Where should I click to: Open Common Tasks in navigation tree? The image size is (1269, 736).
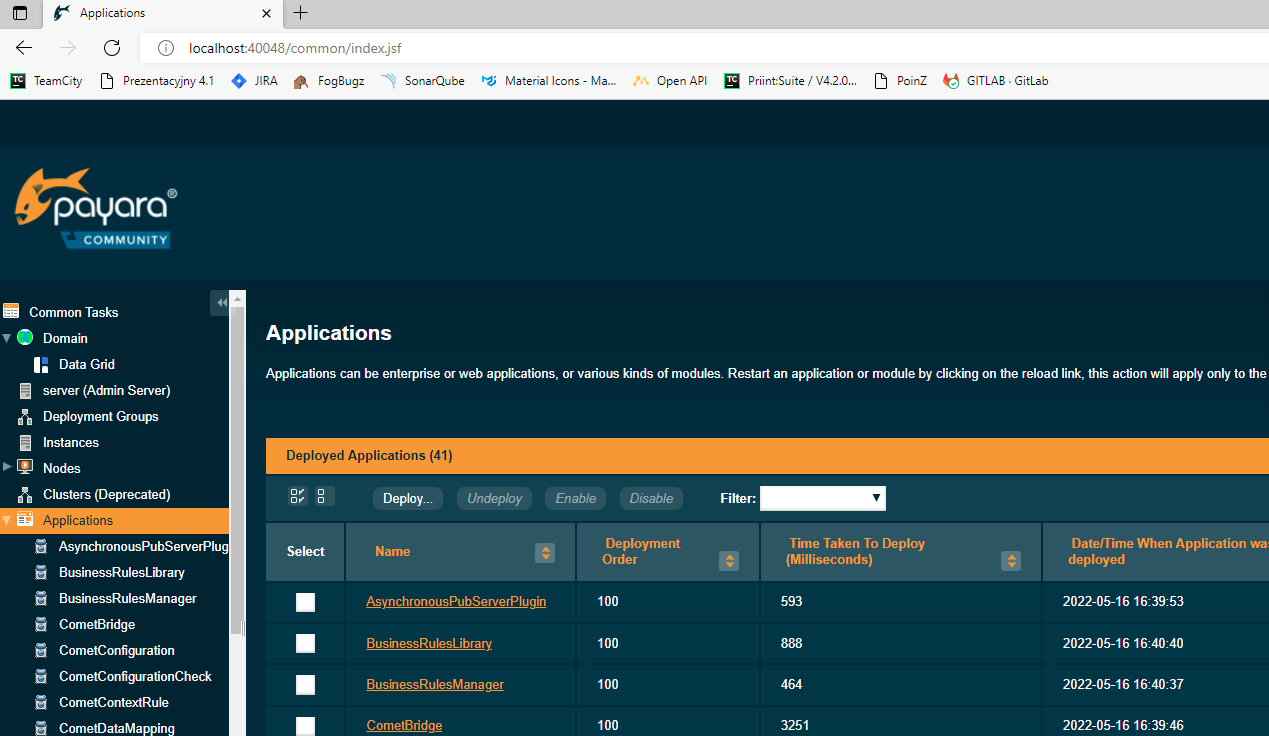tap(73, 312)
